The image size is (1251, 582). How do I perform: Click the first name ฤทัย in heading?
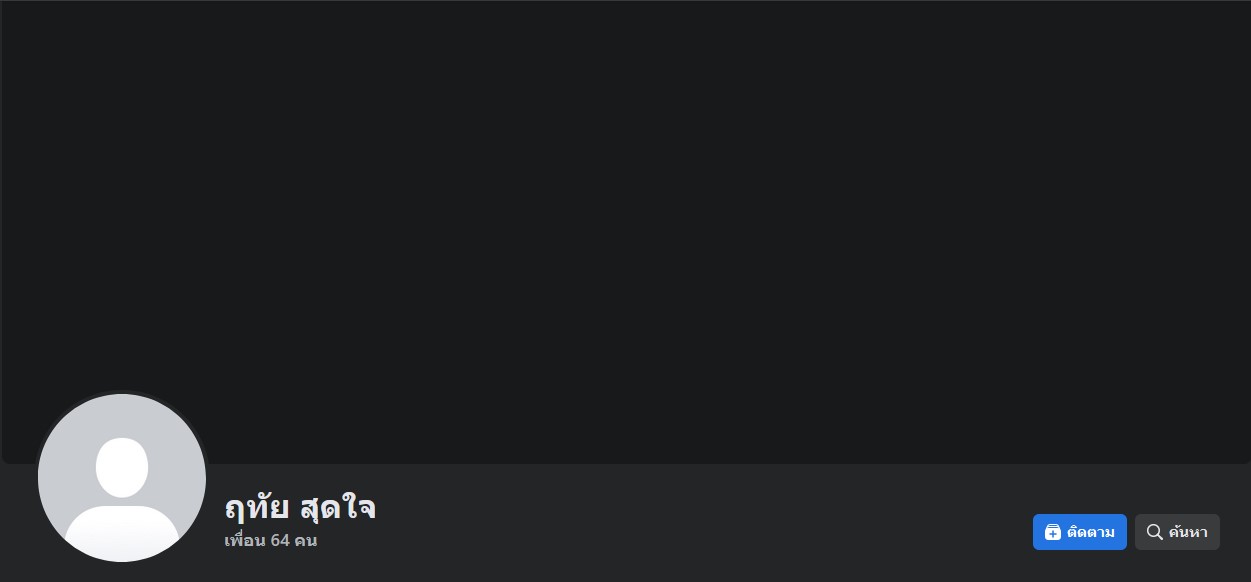[x=257, y=507]
